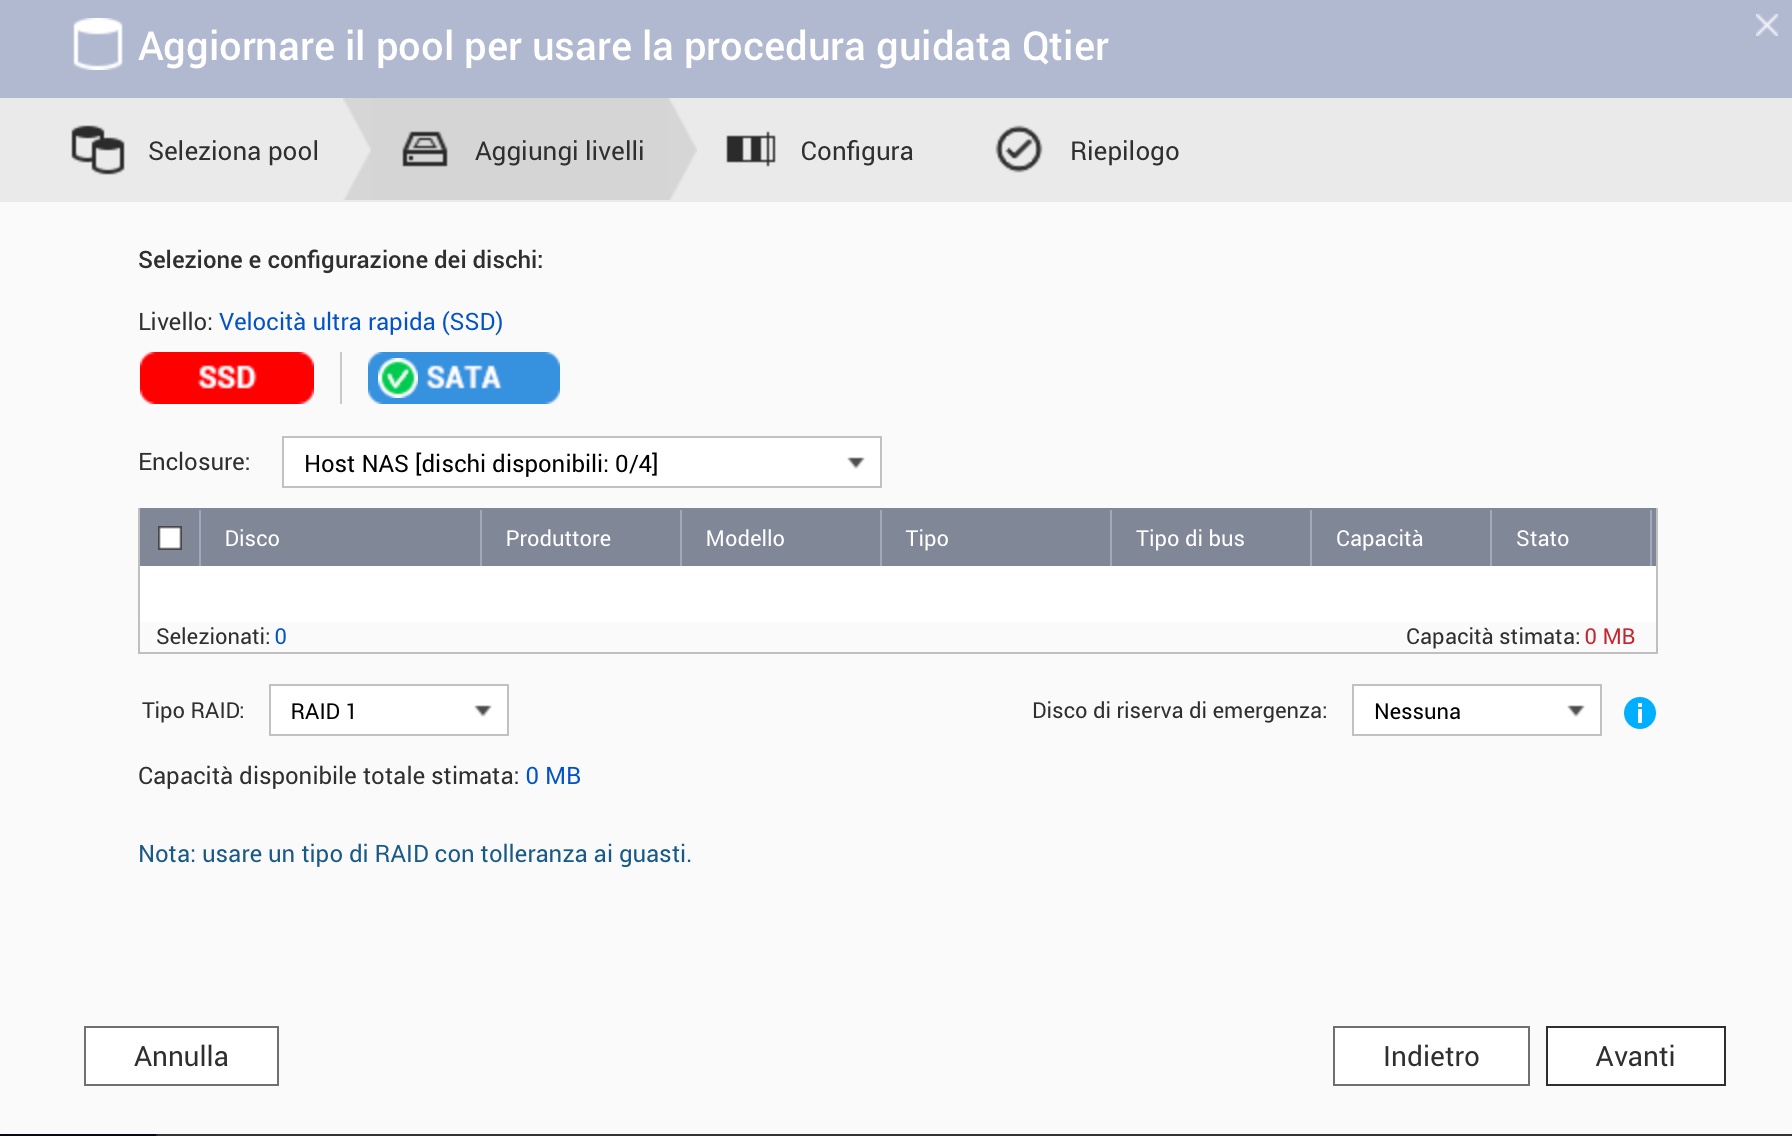Click the Aggiungi livelli drive icon
The image size is (1792, 1136).
425,150
